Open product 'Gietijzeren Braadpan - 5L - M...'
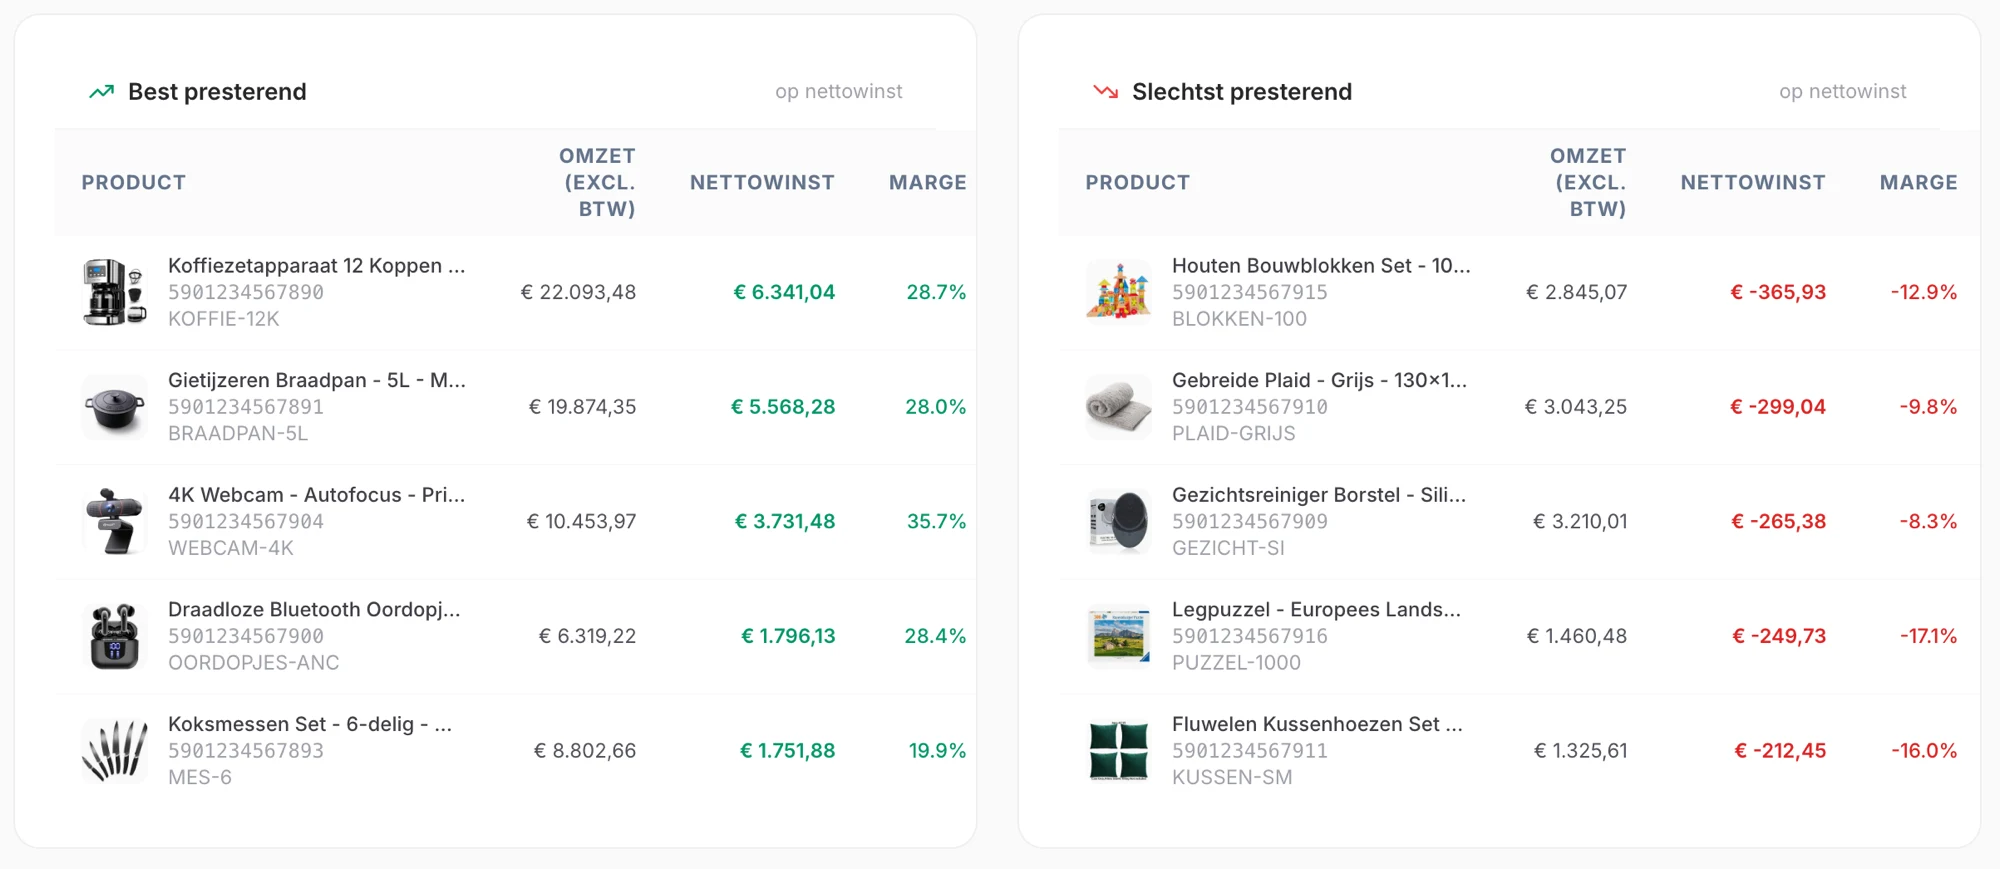This screenshot has height=869, width=2000. pyautogui.click(x=317, y=380)
